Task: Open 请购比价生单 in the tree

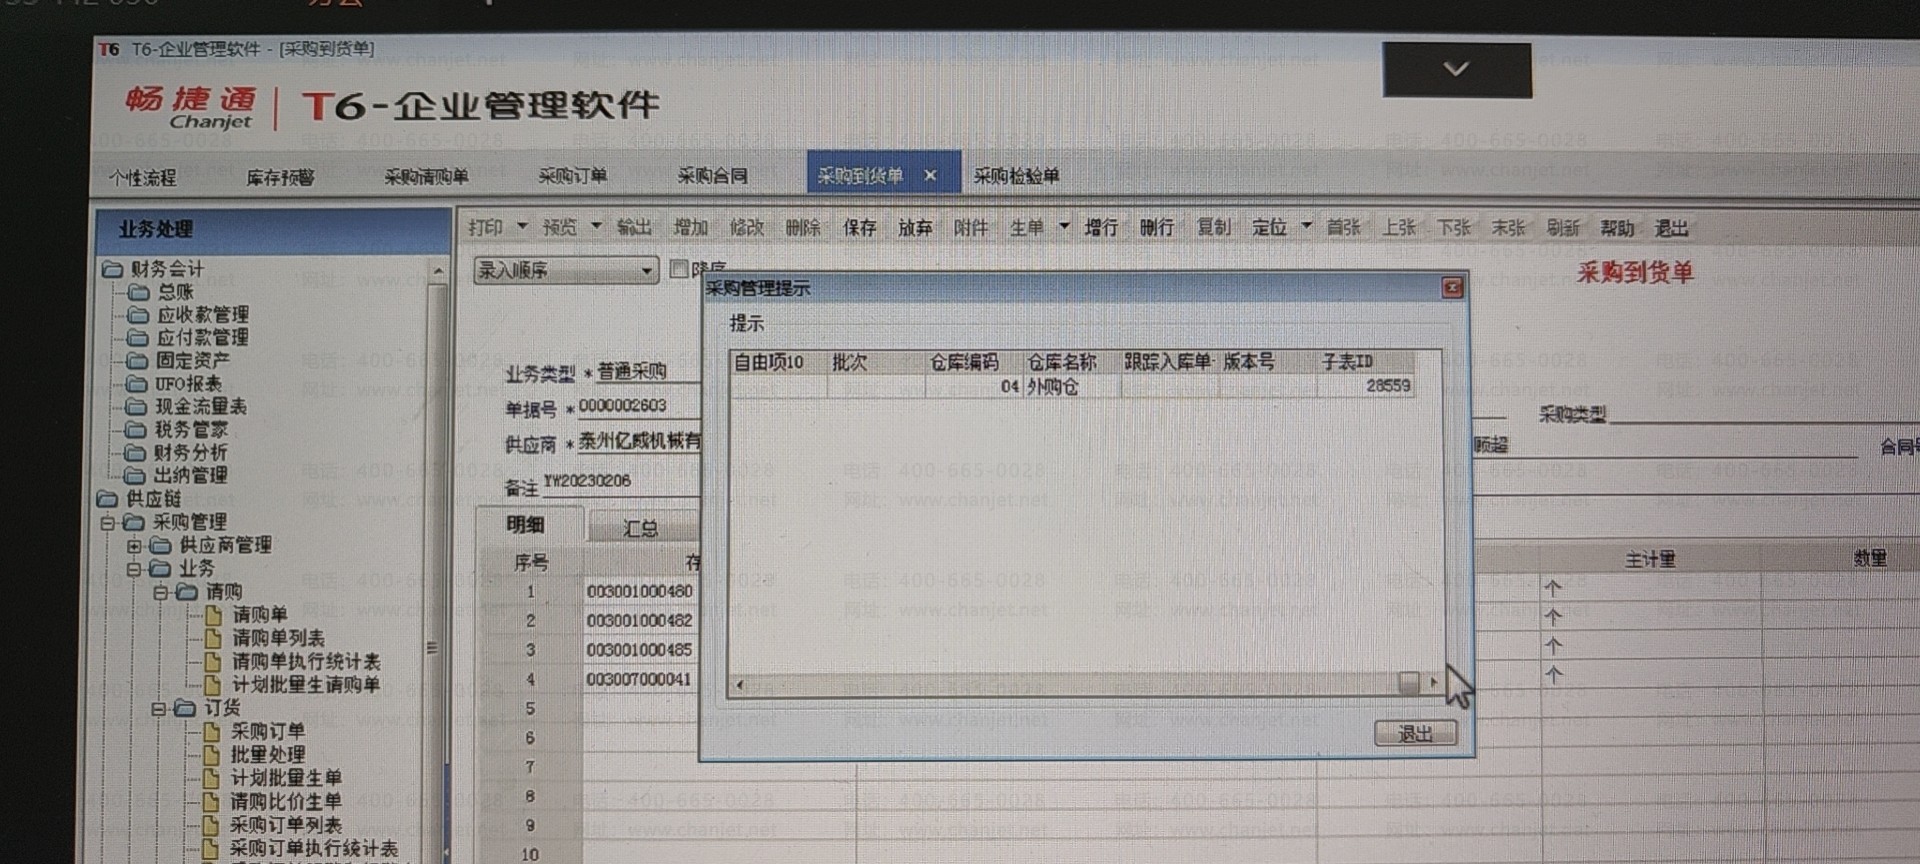Action: (x=285, y=802)
